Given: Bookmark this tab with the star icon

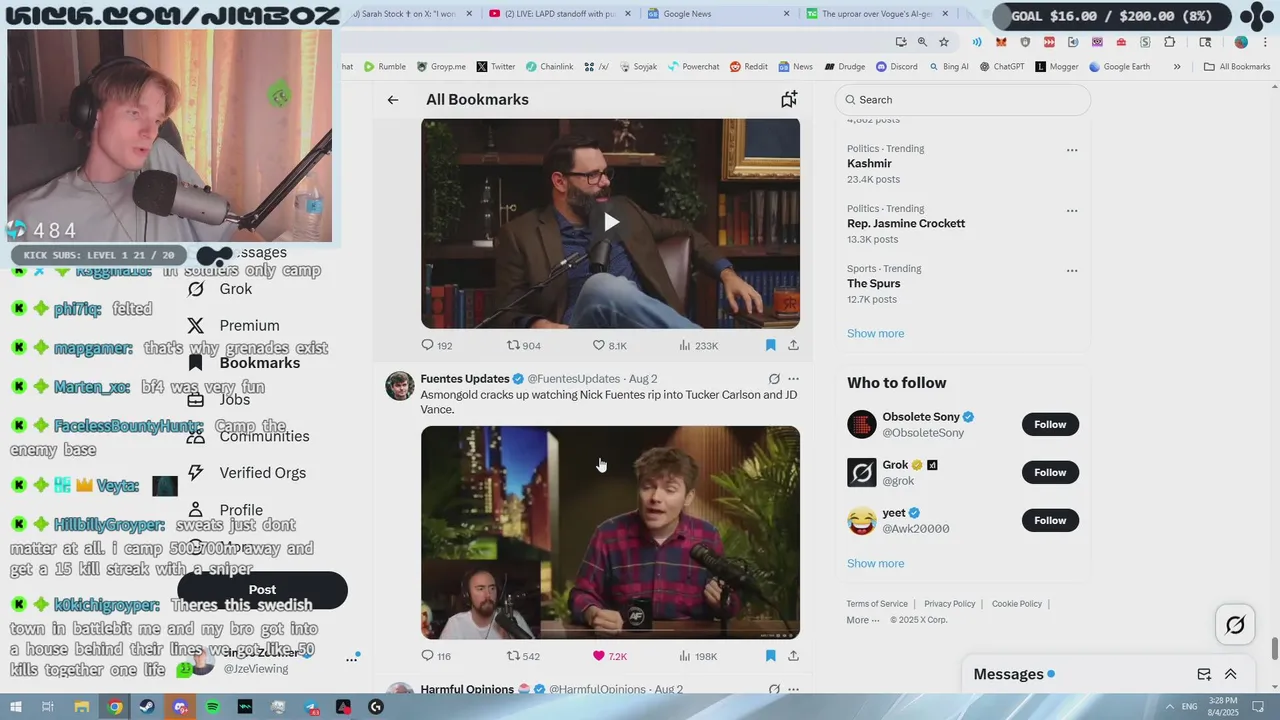Looking at the screenshot, I should 943,42.
